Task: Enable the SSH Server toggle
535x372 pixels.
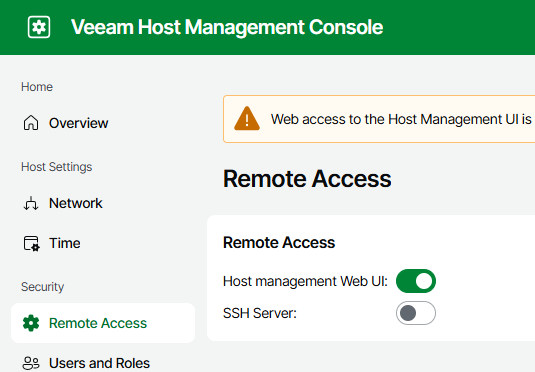Action: coord(416,313)
